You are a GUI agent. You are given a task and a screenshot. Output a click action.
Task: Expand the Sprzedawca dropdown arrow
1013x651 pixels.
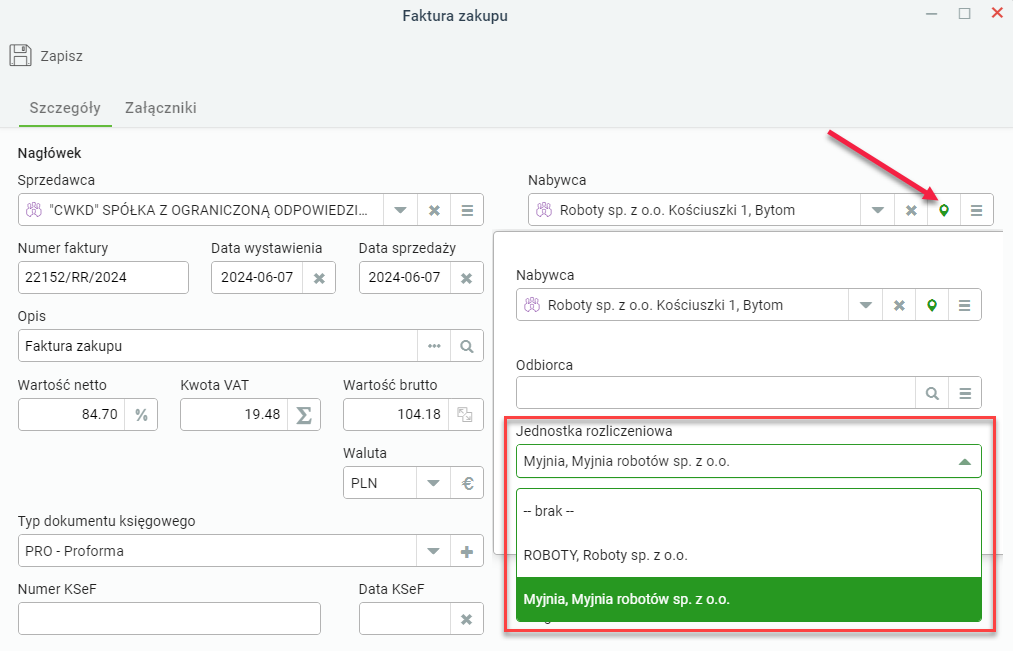point(401,211)
